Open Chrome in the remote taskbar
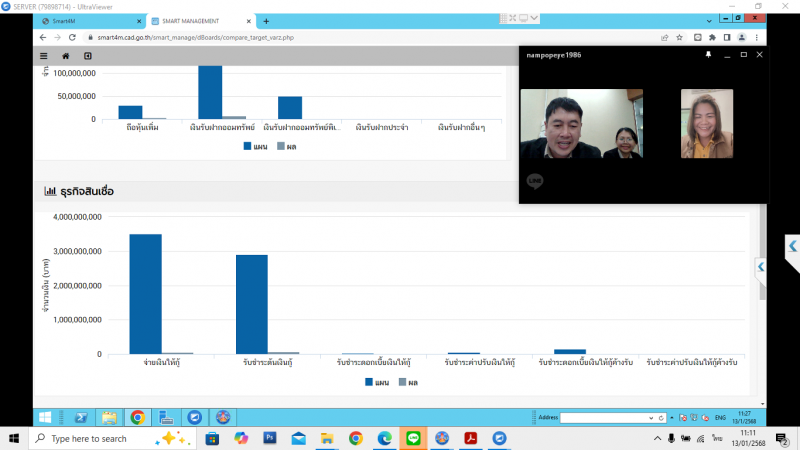This screenshot has width=800, height=450. click(x=137, y=417)
